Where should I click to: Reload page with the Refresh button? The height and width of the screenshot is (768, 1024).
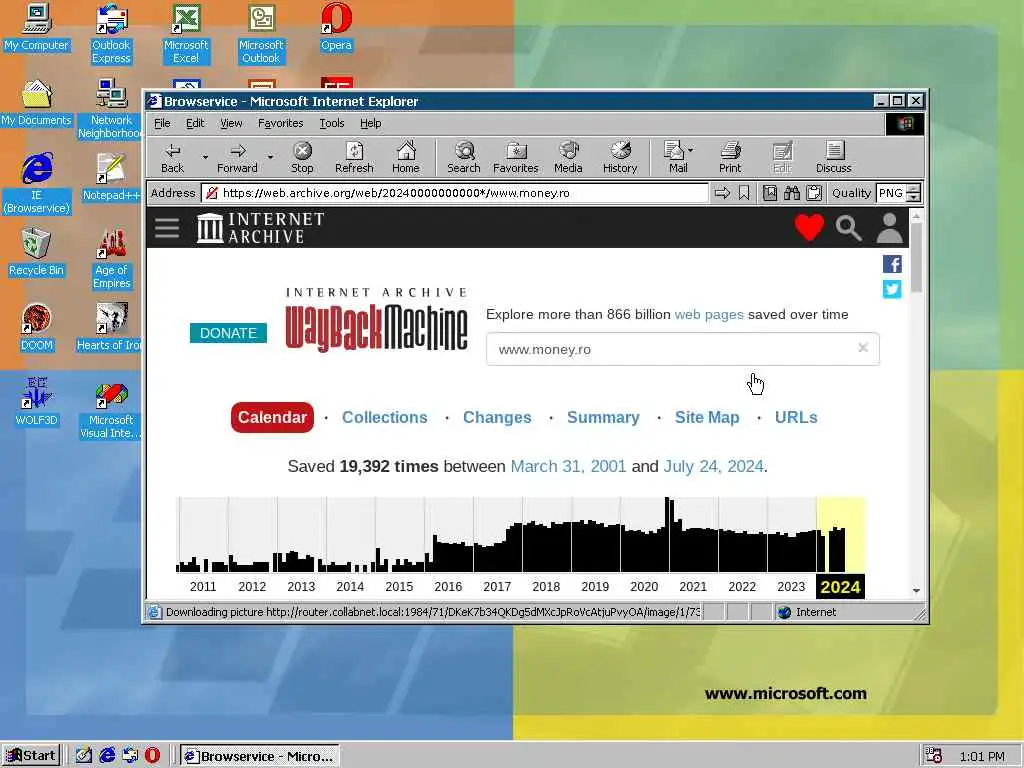(354, 158)
